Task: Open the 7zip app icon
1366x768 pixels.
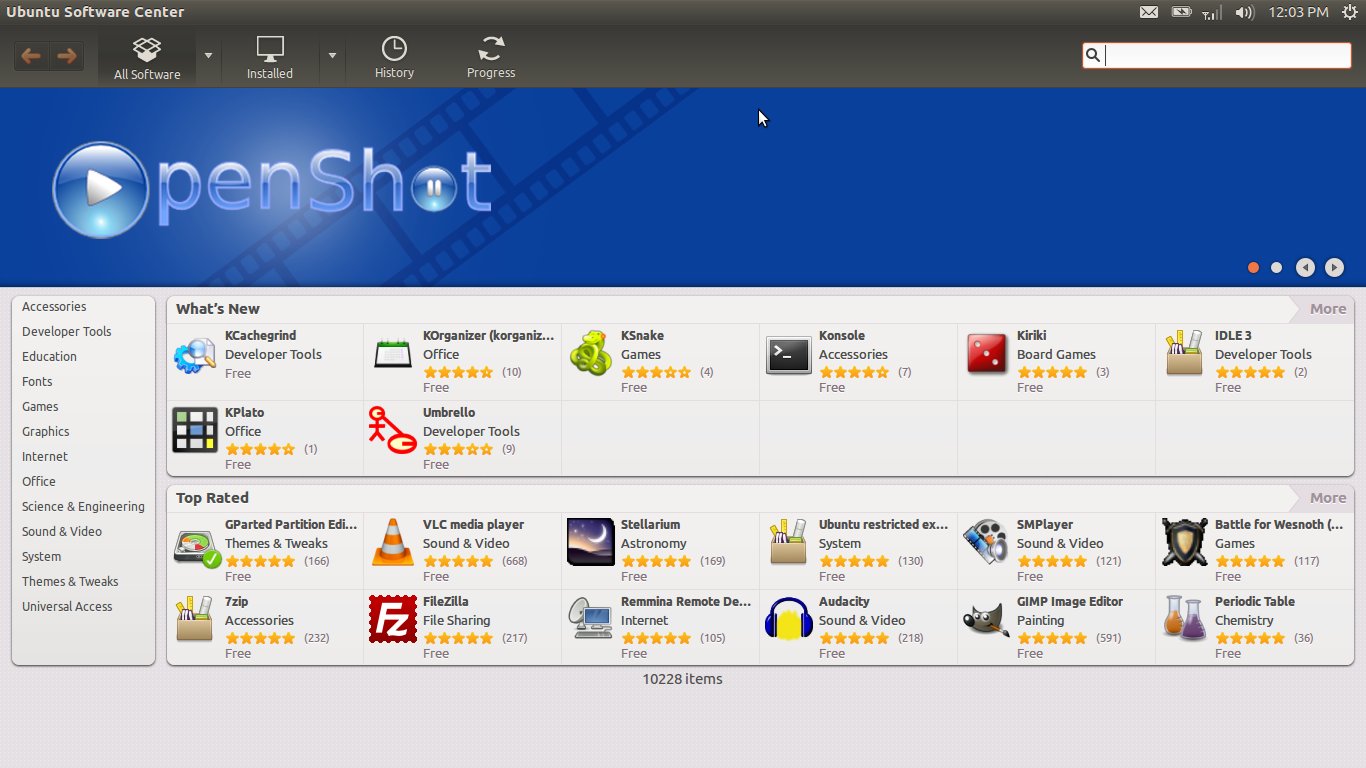Action: (x=195, y=620)
